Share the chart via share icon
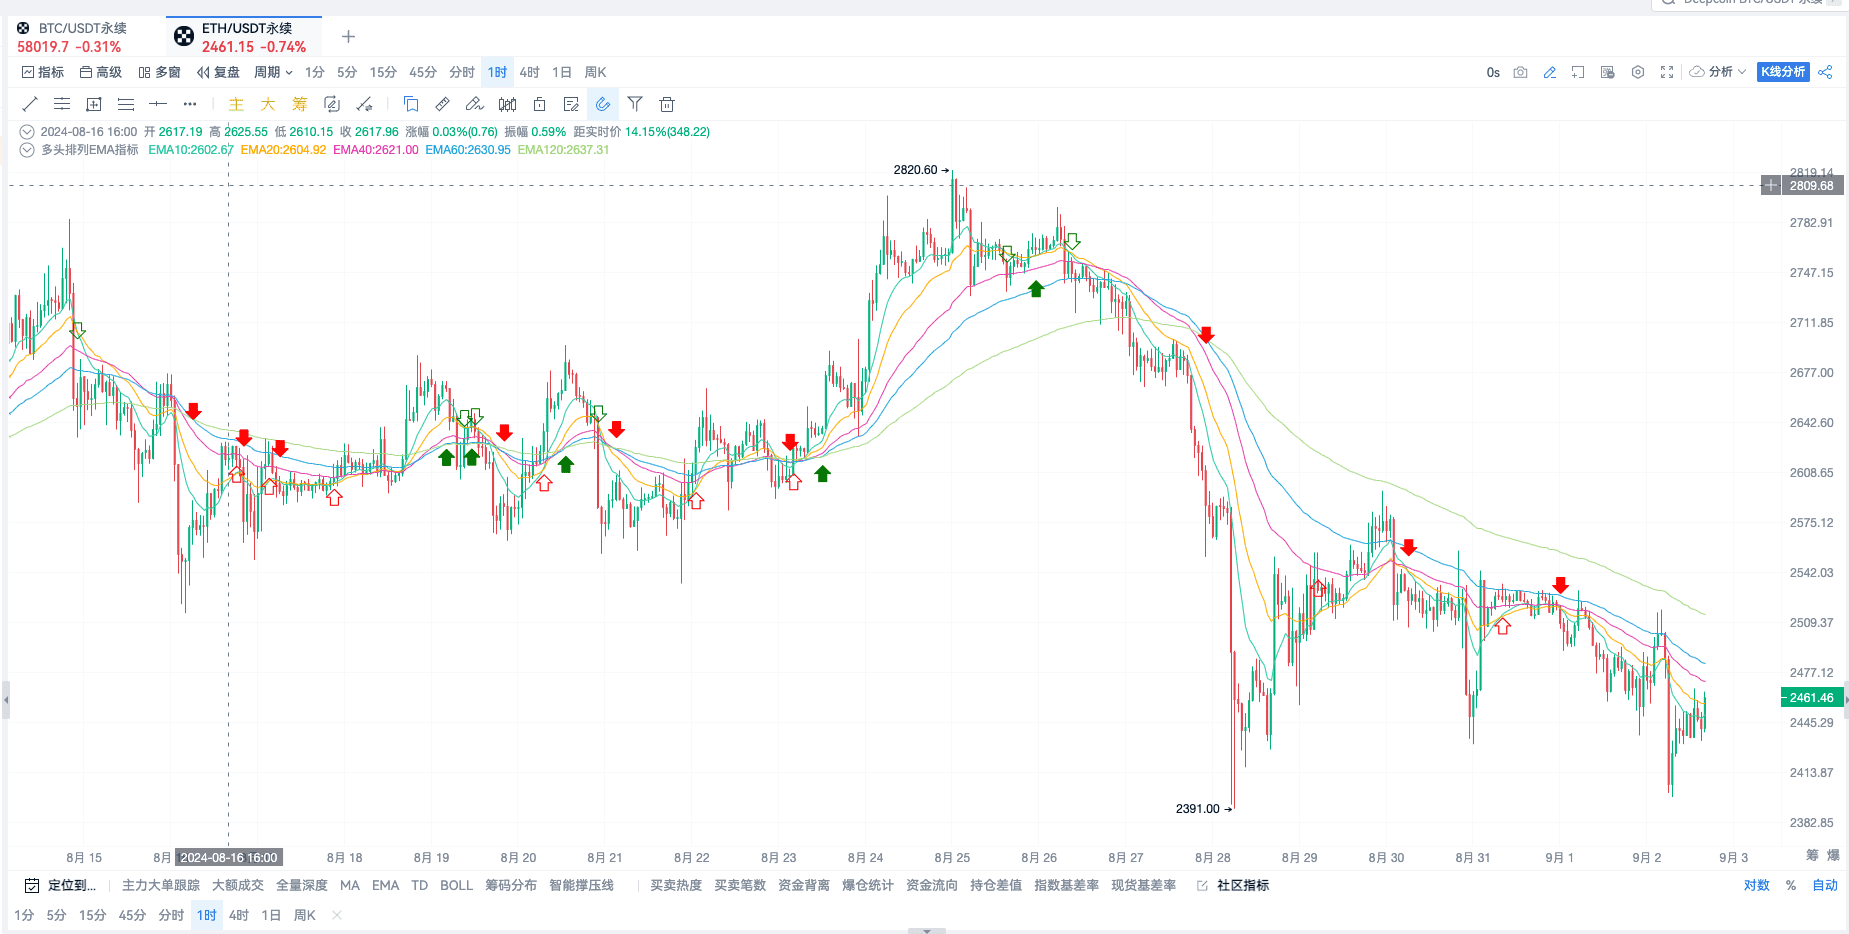The height and width of the screenshot is (934, 1849). pyautogui.click(x=1825, y=72)
